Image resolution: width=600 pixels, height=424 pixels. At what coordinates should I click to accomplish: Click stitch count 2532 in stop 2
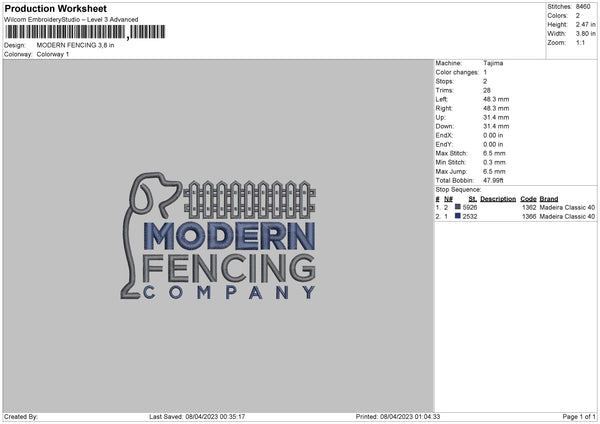[470, 217]
